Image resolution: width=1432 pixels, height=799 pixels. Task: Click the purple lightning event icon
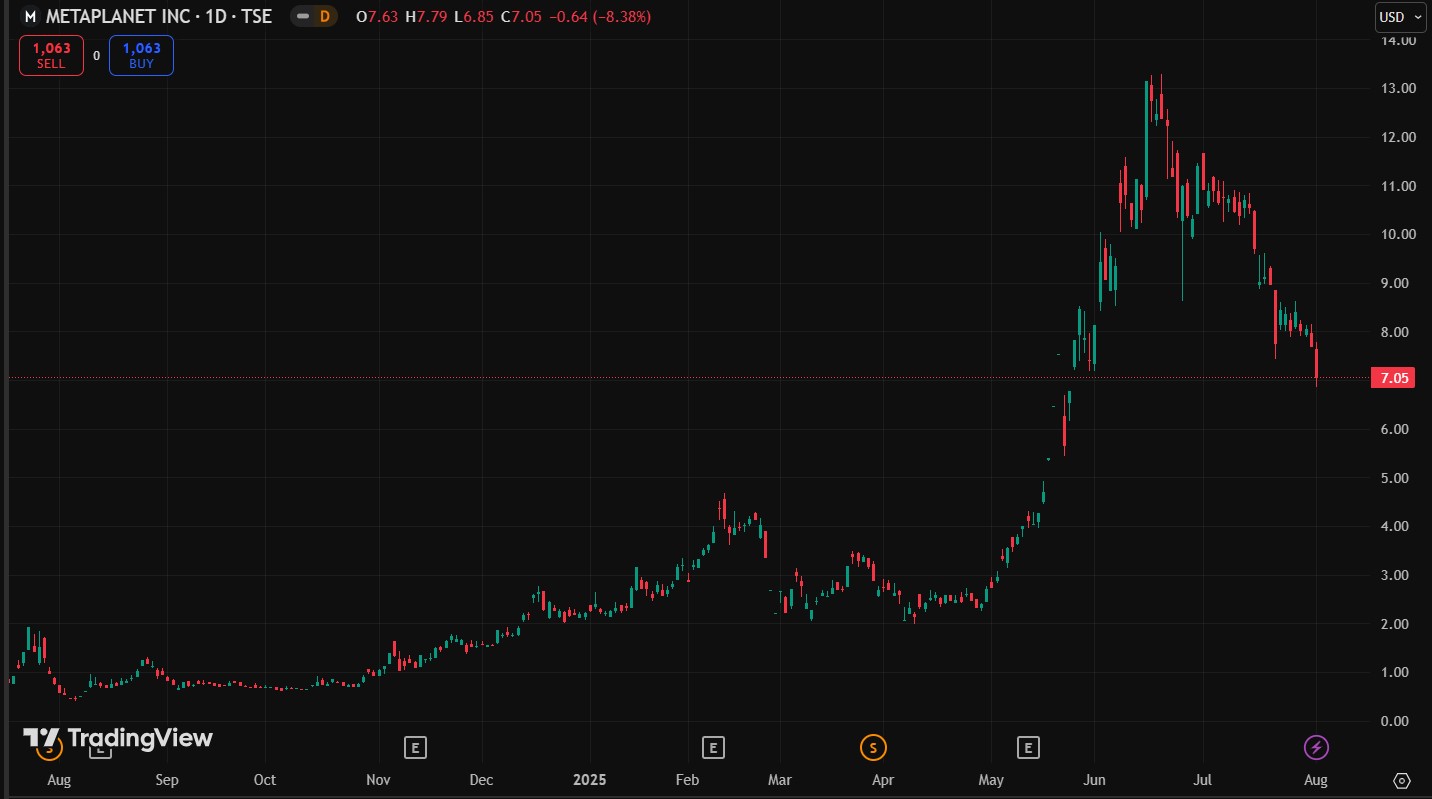1317,747
